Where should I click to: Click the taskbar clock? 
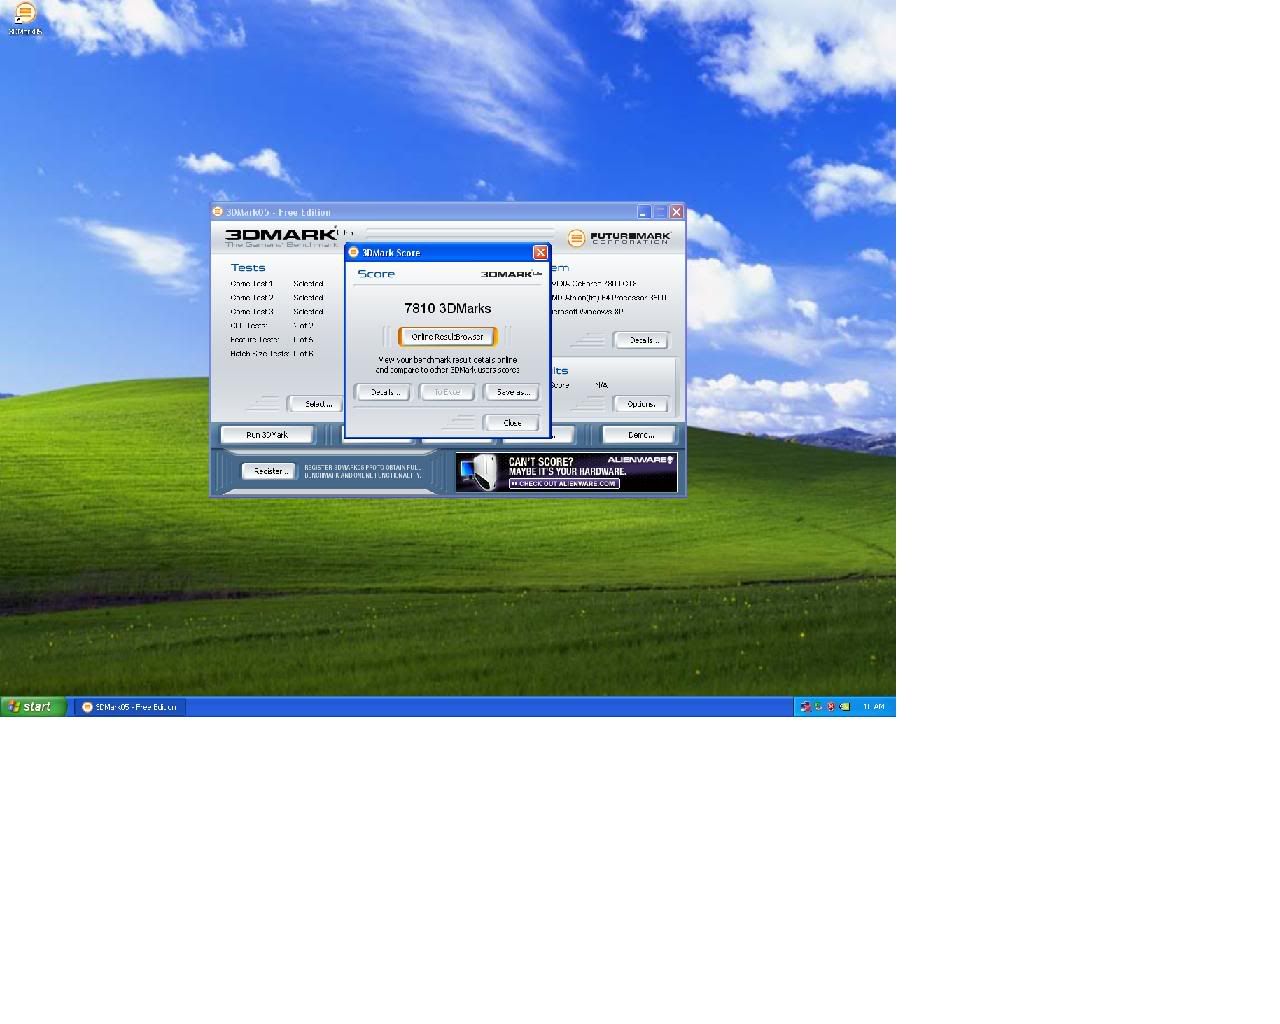pos(873,707)
